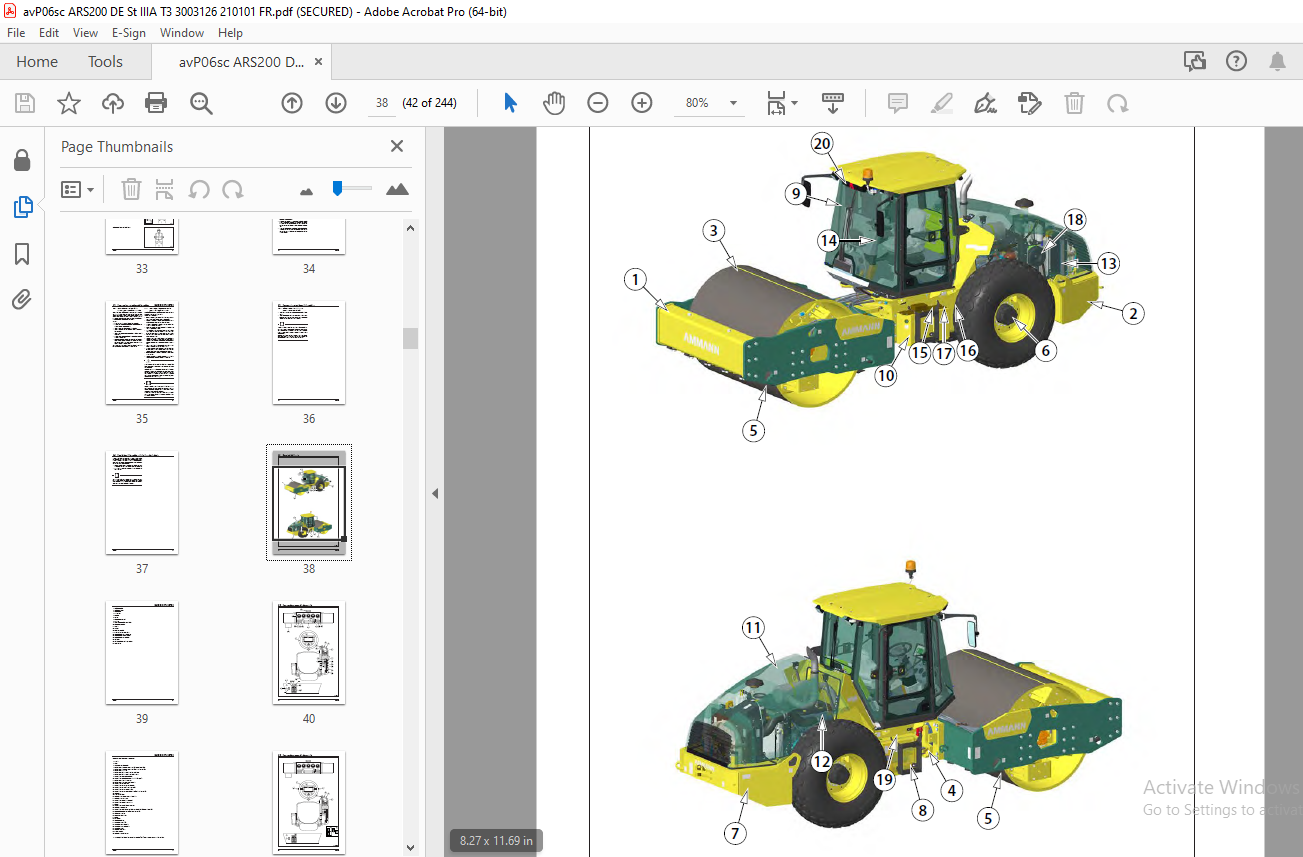The width and height of the screenshot is (1303, 857).
Task: Select the arrow selection tool
Action: tap(510, 103)
